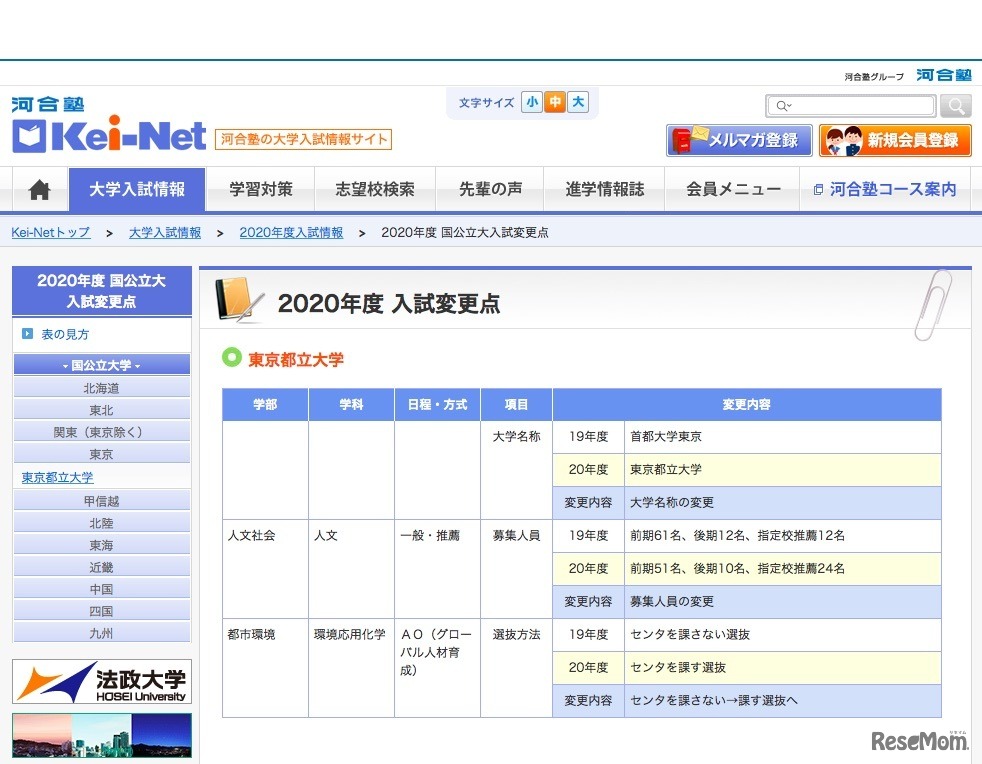Expand the 国公立大学 category header

tap(101, 364)
